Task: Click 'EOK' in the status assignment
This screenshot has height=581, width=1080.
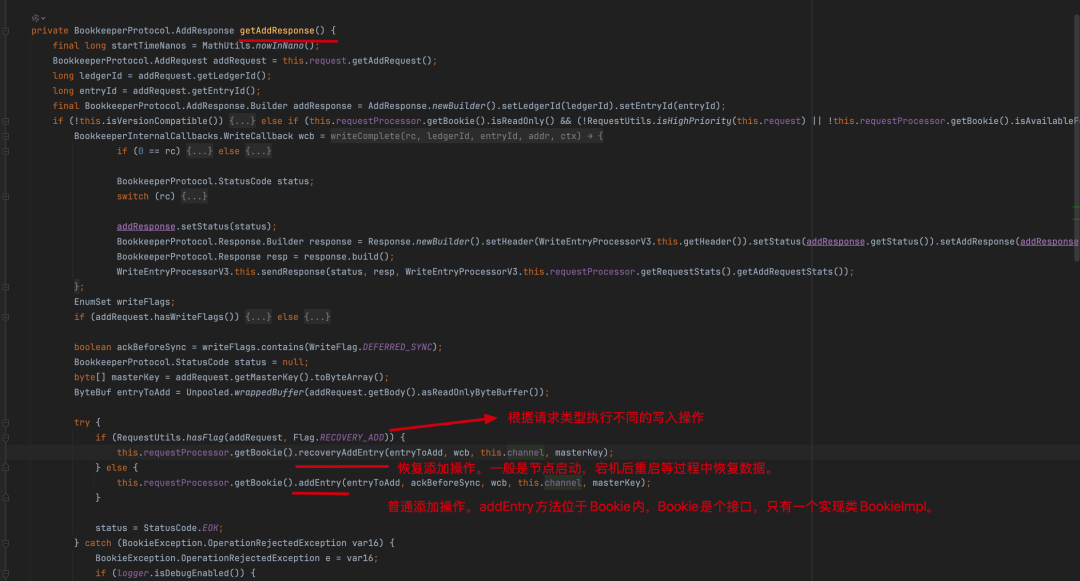Action: pos(210,528)
